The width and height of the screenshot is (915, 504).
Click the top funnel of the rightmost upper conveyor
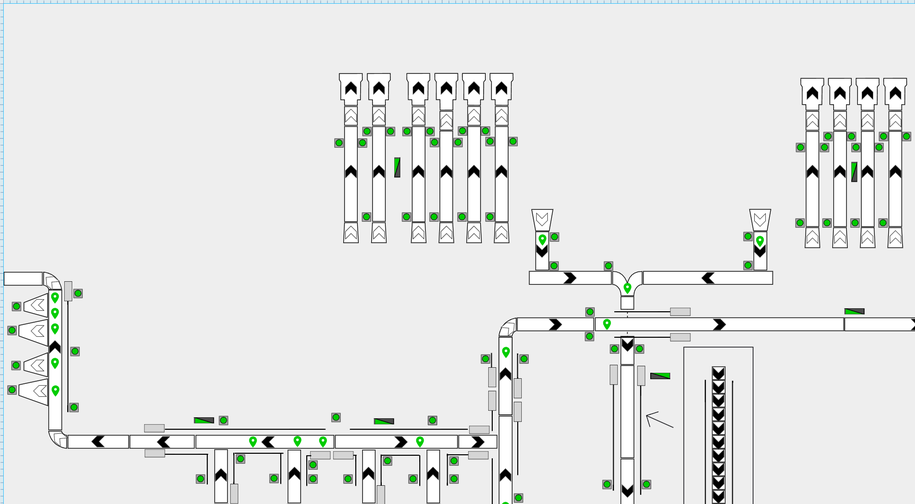(895, 91)
